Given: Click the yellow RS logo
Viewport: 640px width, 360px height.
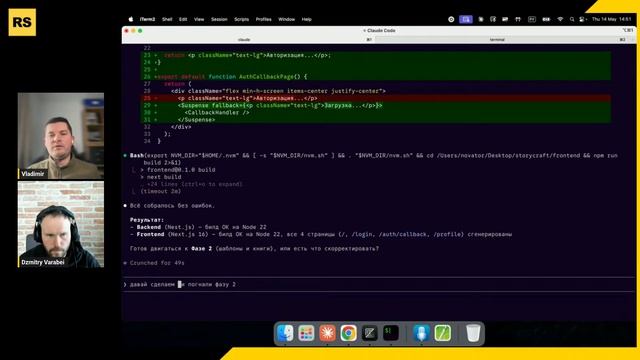Looking at the screenshot, I should click(22, 22).
